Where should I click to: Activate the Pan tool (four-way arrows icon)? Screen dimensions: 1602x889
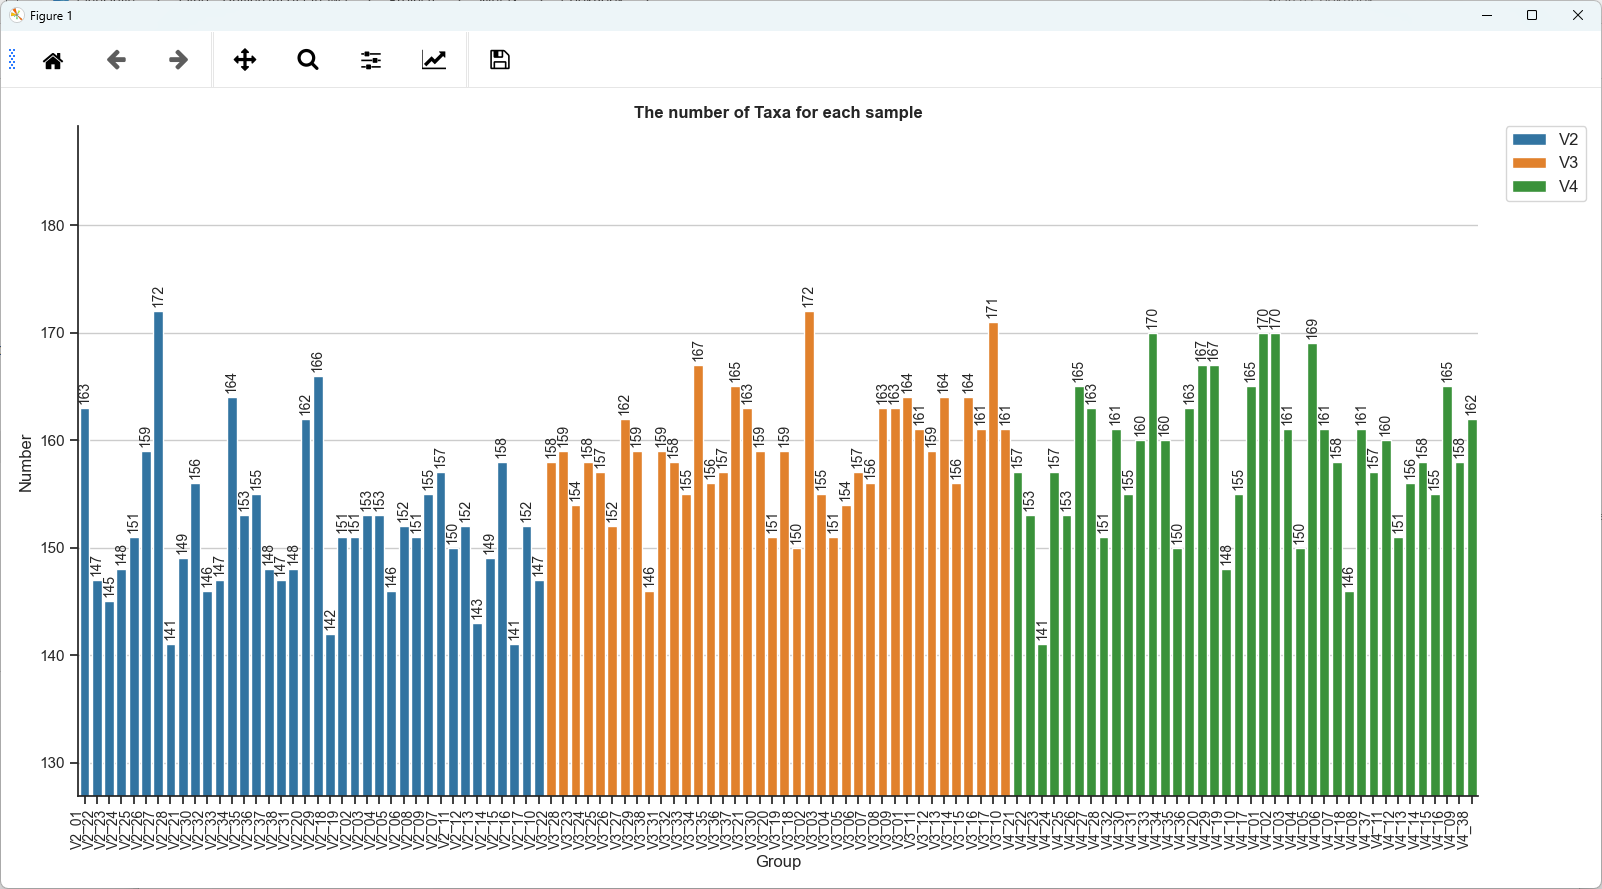tap(245, 60)
